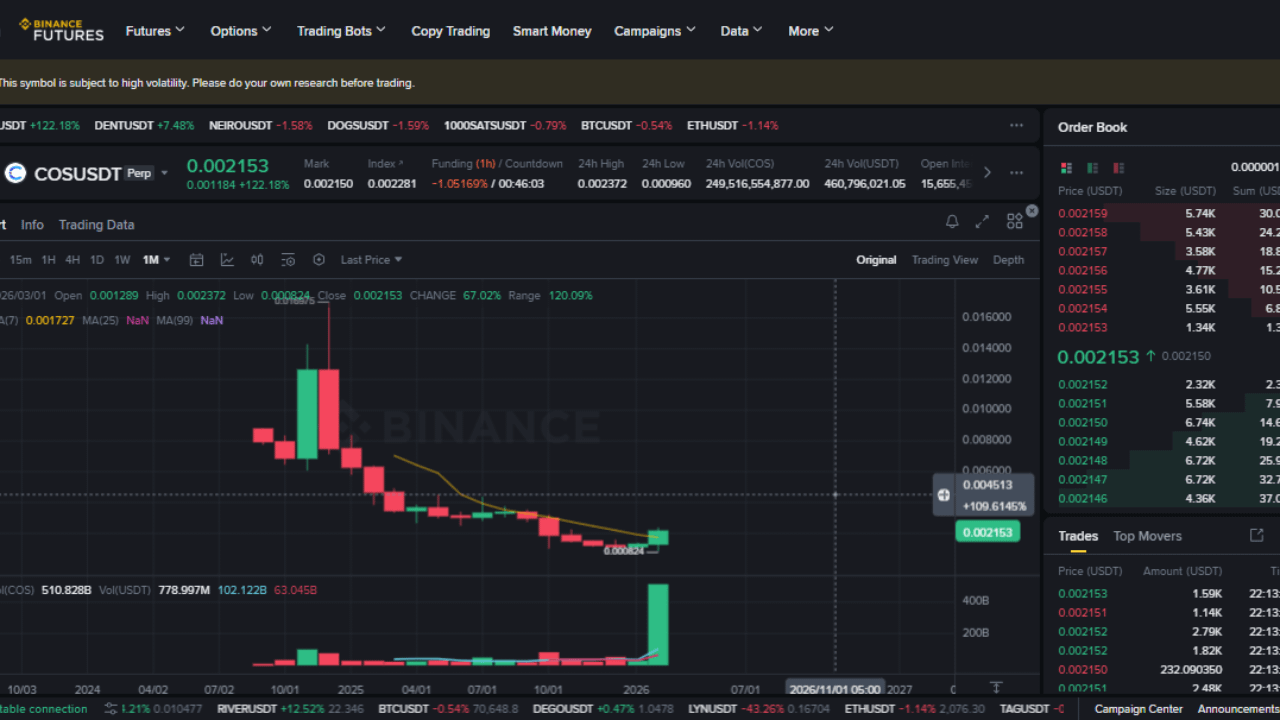Screen dimensions: 1280x720
Task: Click bid price 0.002146 in order book
Action: [x=1083, y=498]
